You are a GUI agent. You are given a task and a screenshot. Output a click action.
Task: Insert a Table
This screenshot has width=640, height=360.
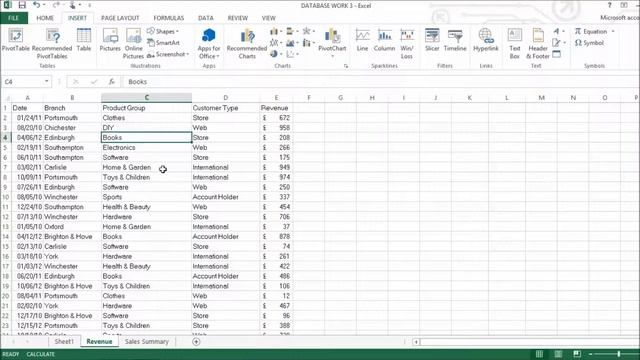(84, 40)
